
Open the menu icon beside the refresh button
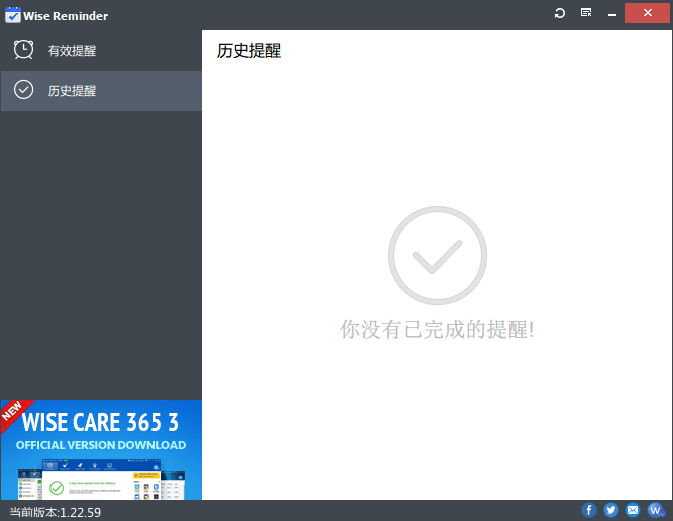coord(586,13)
